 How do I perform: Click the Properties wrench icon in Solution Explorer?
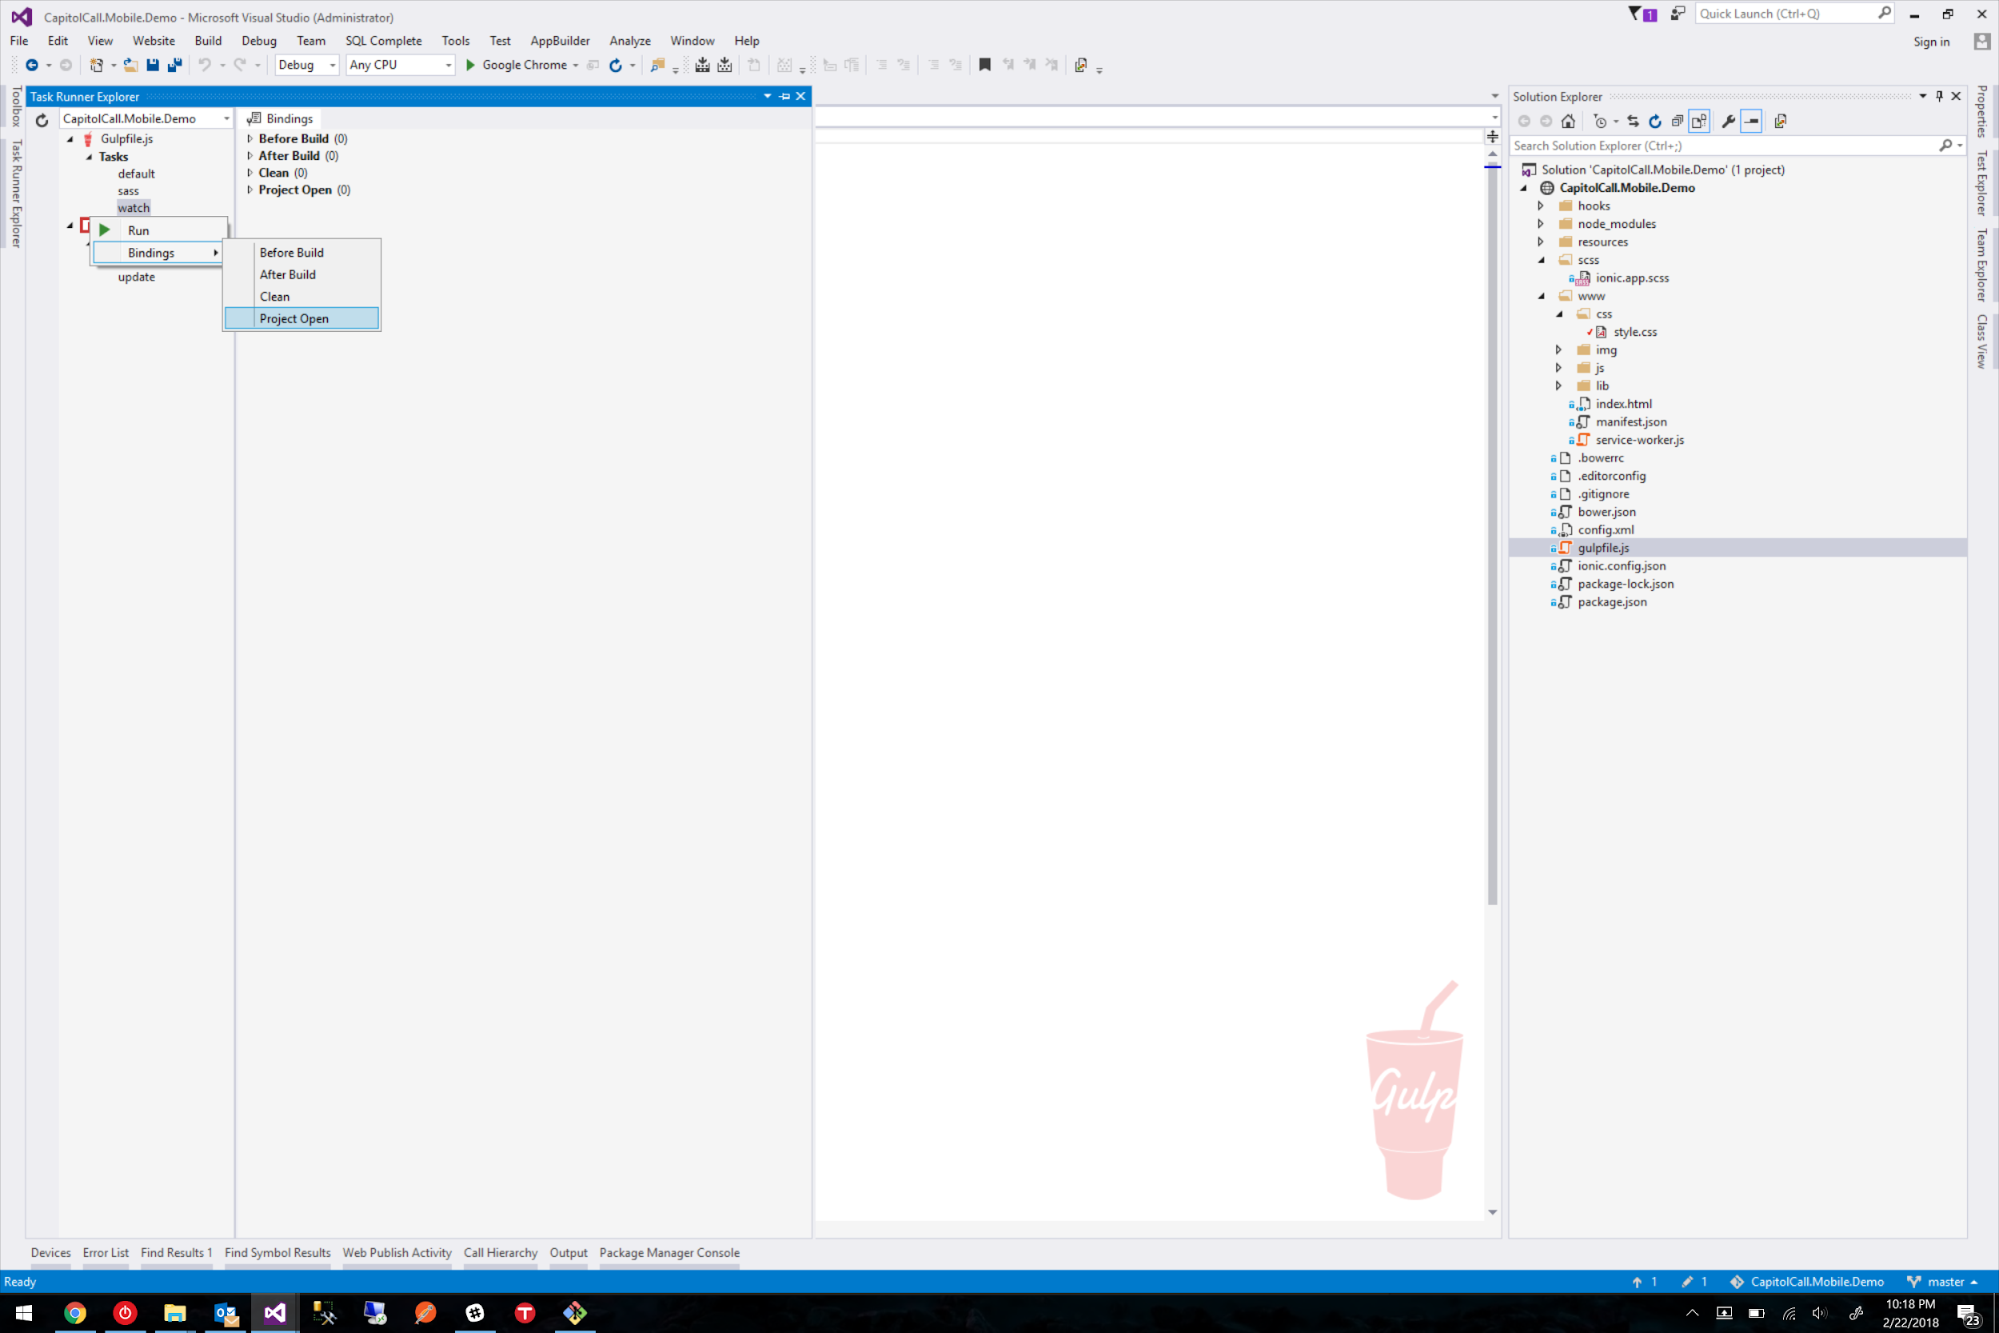coord(1728,121)
